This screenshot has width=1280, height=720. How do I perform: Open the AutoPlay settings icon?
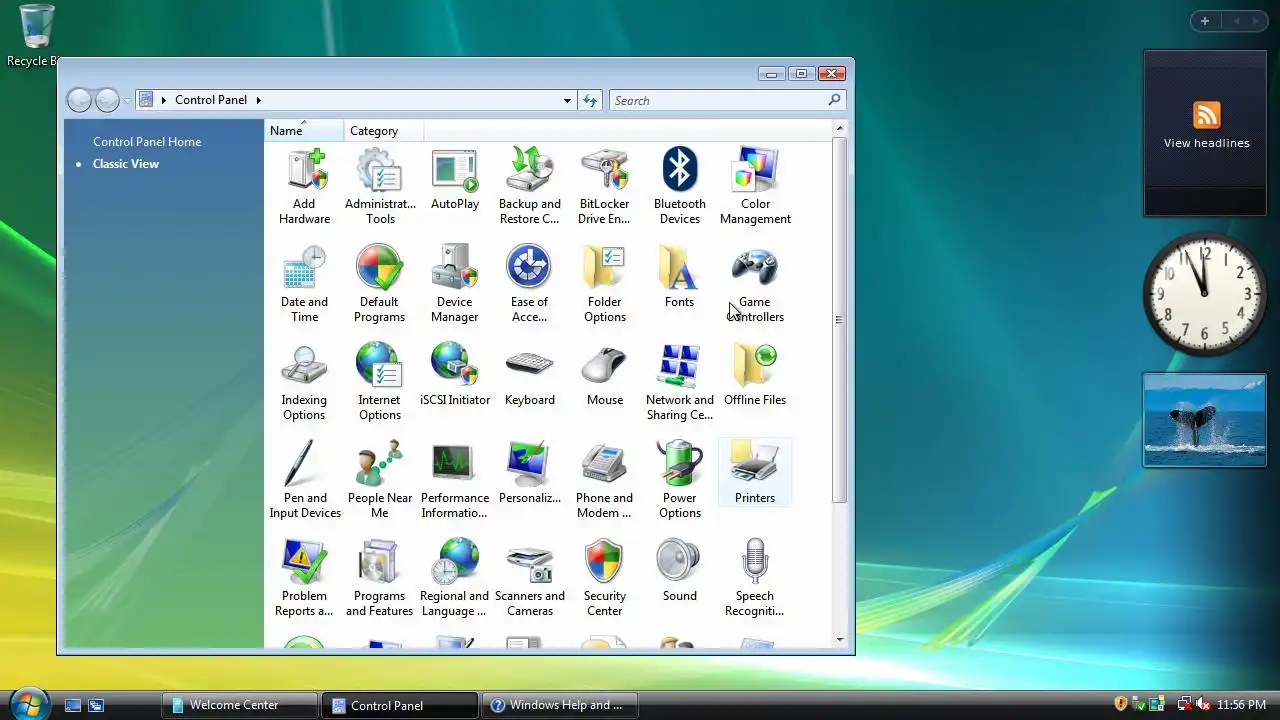pos(455,180)
